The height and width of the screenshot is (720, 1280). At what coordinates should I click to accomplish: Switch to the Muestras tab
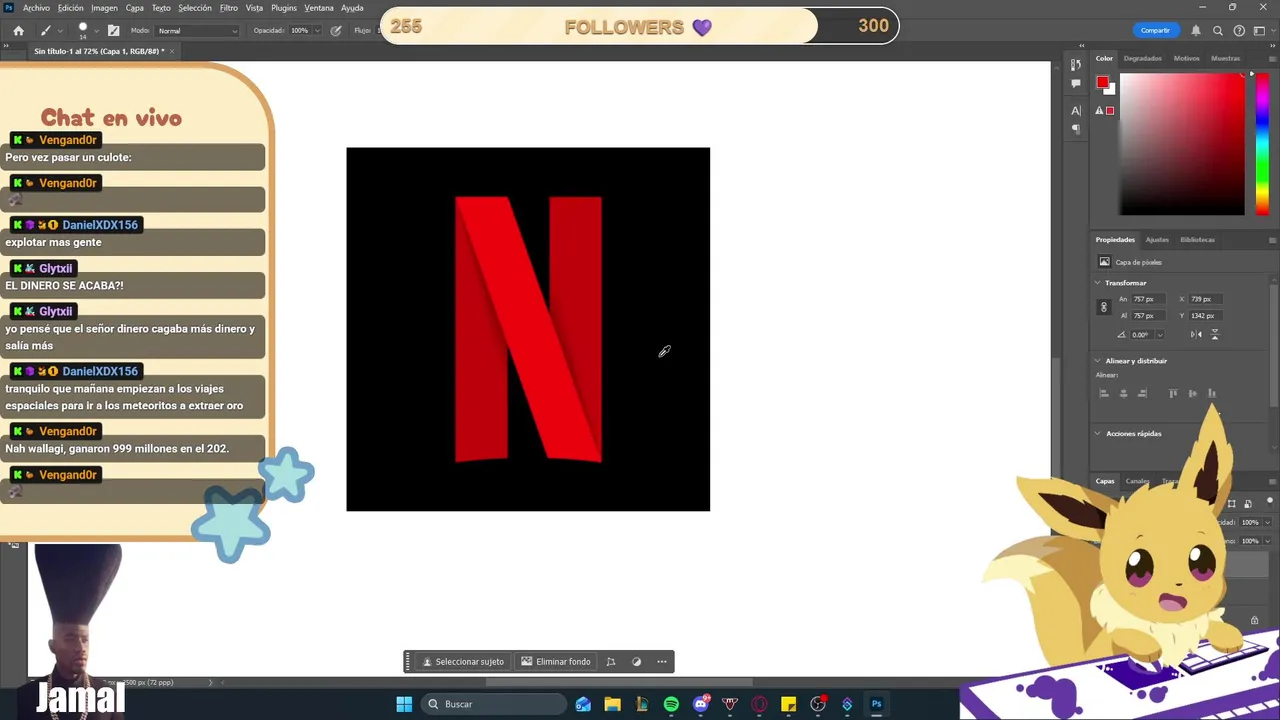1225,58
